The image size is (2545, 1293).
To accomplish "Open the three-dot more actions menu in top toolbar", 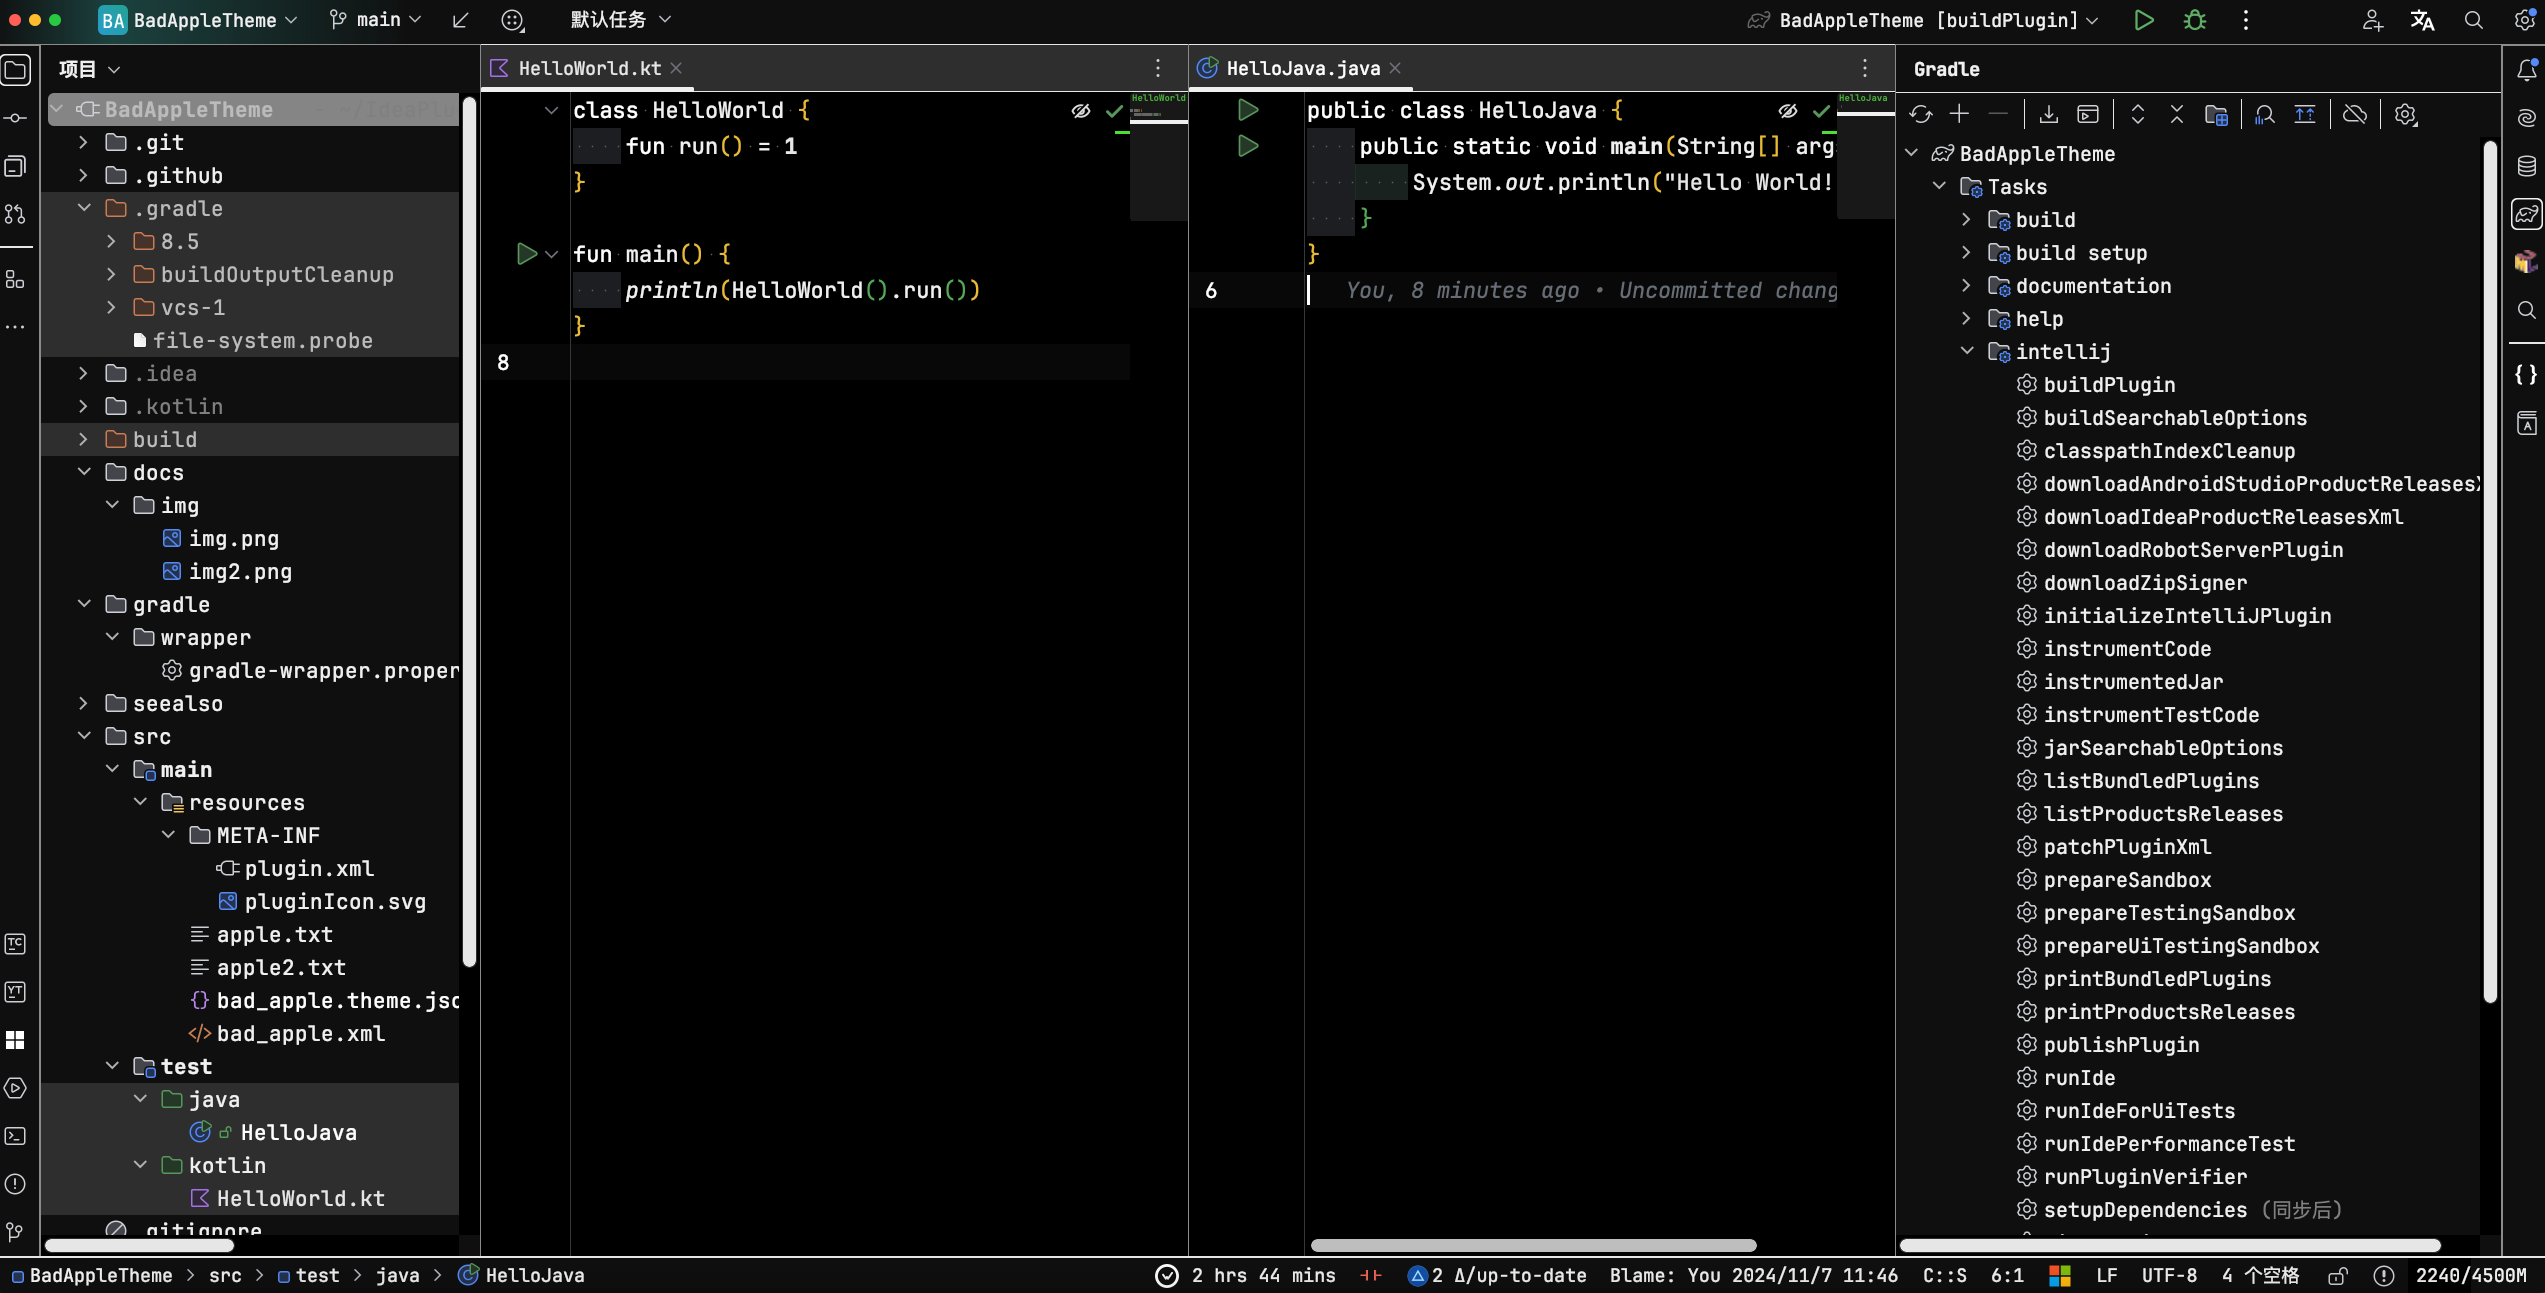I will (2246, 20).
